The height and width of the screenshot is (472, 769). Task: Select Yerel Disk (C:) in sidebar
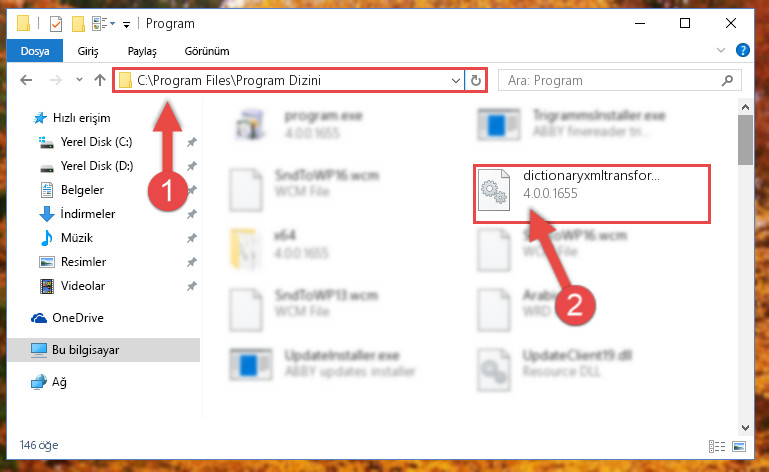click(96, 142)
